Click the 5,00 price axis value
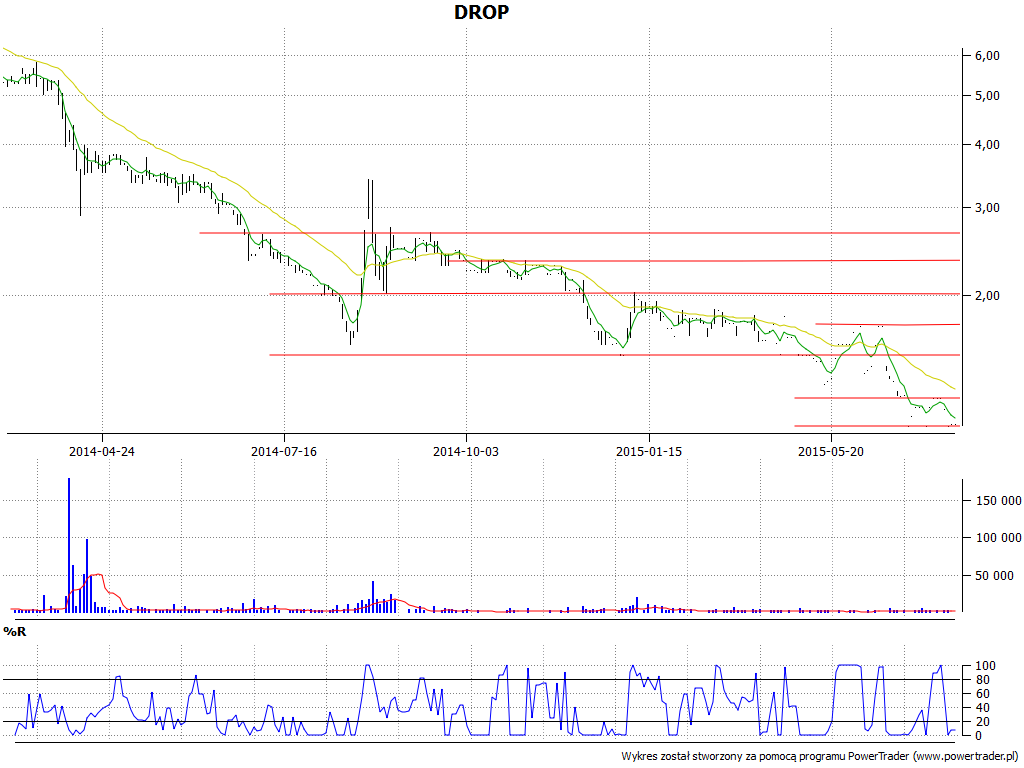 987,95
